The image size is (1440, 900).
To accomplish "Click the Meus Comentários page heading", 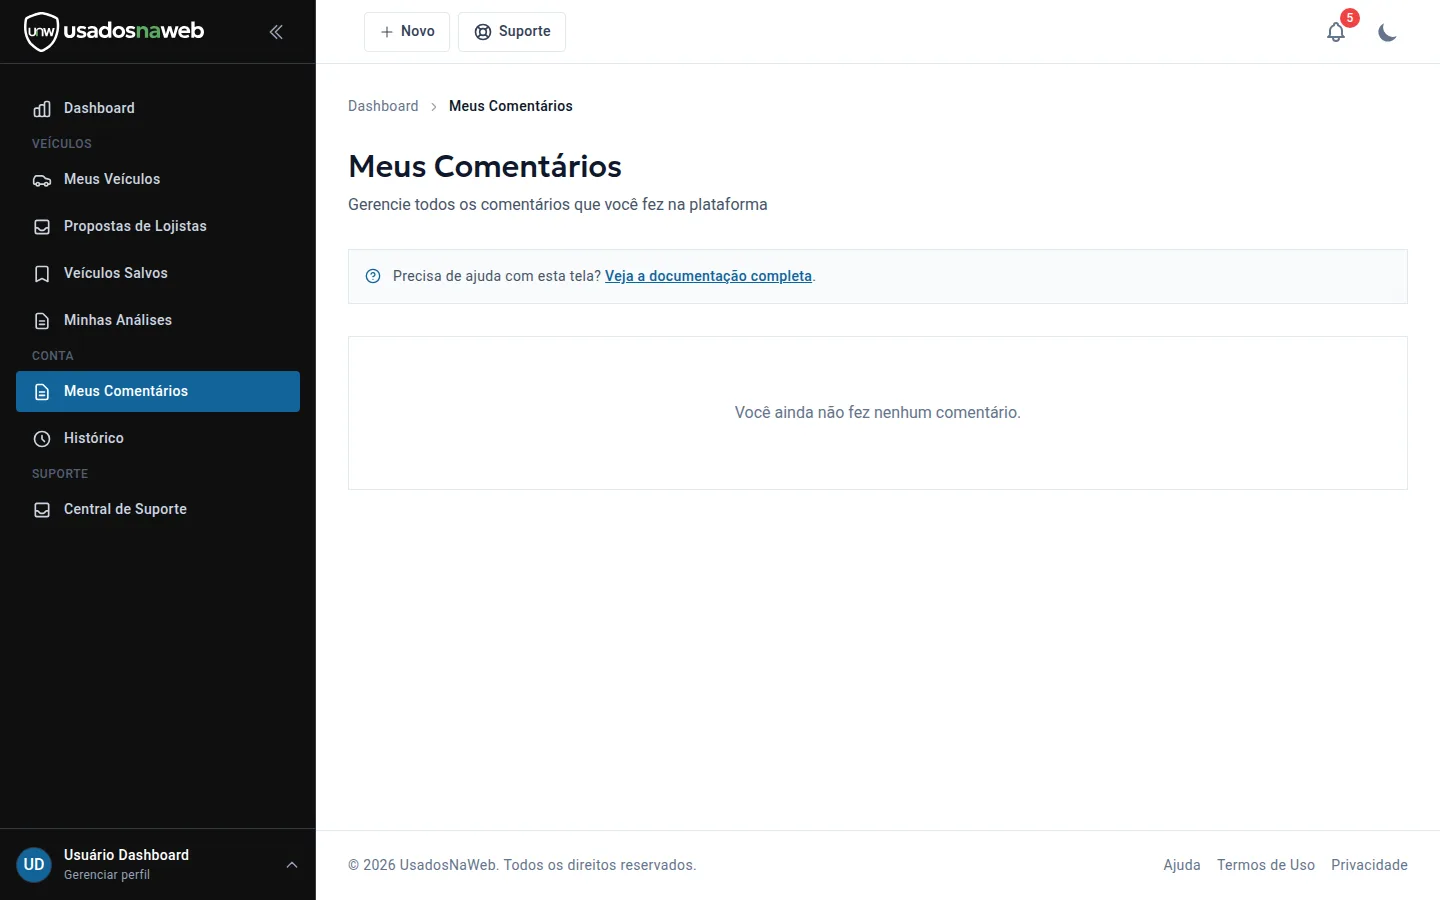I will tap(485, 166).
